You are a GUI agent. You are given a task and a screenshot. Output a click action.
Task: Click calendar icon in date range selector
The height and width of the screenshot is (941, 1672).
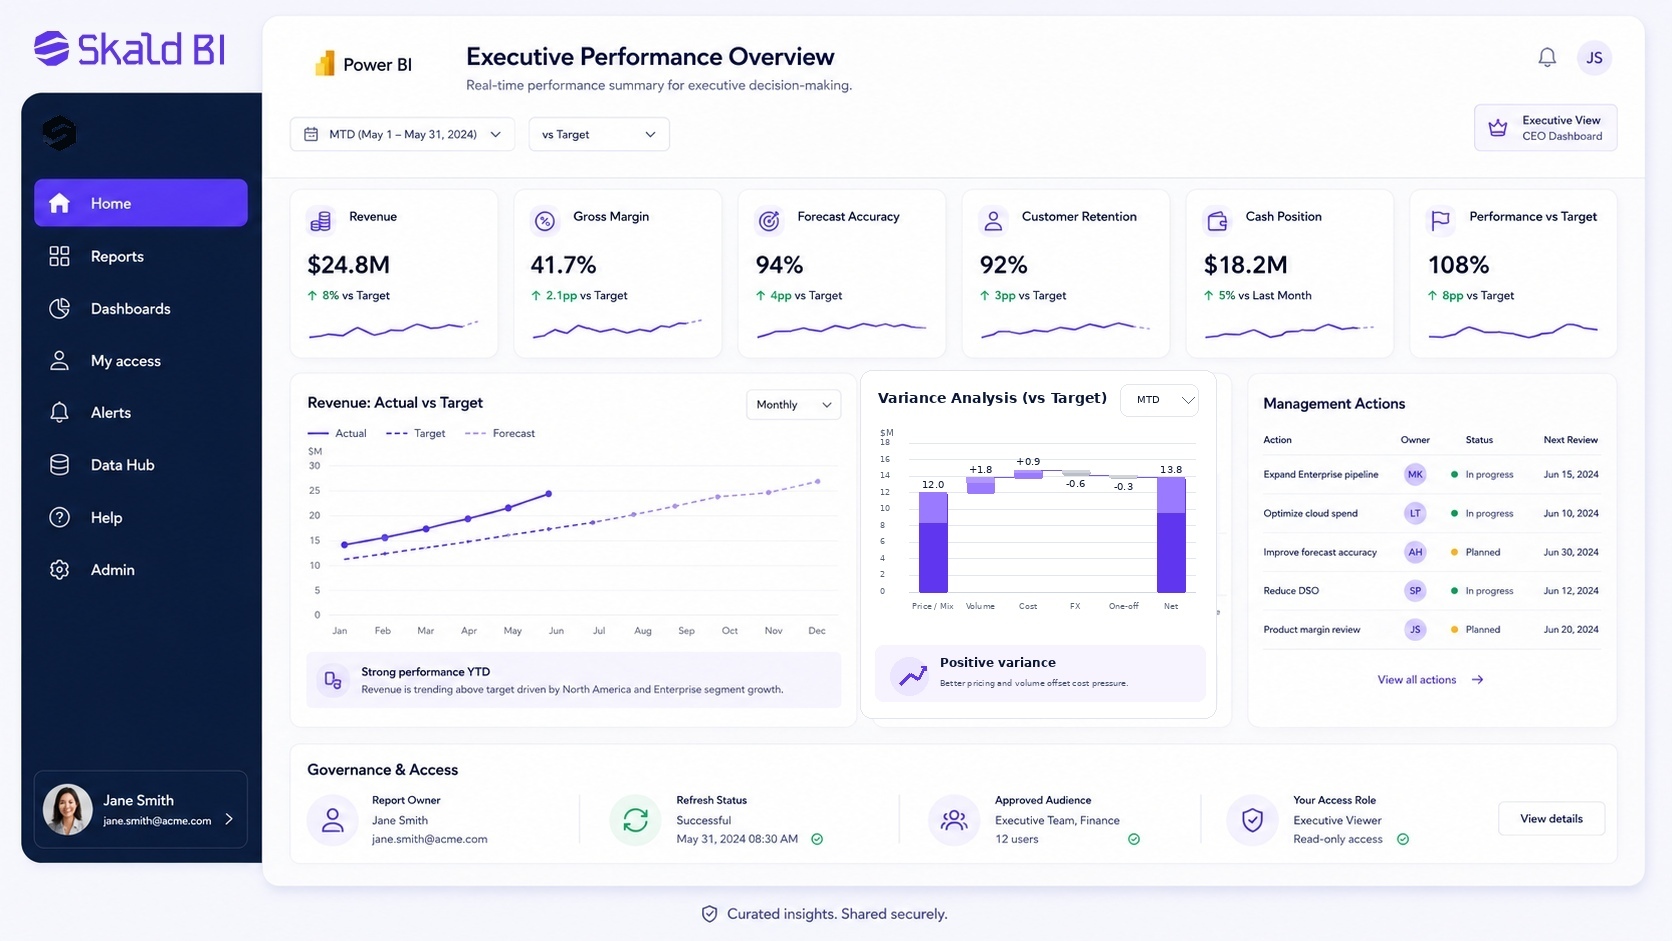click(x=311, y=134)
